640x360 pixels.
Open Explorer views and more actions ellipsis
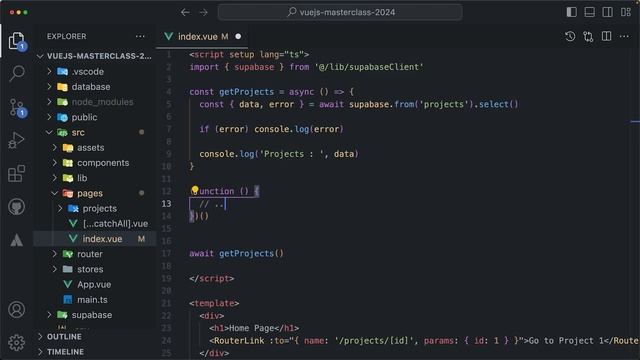[x=140, y=36]
